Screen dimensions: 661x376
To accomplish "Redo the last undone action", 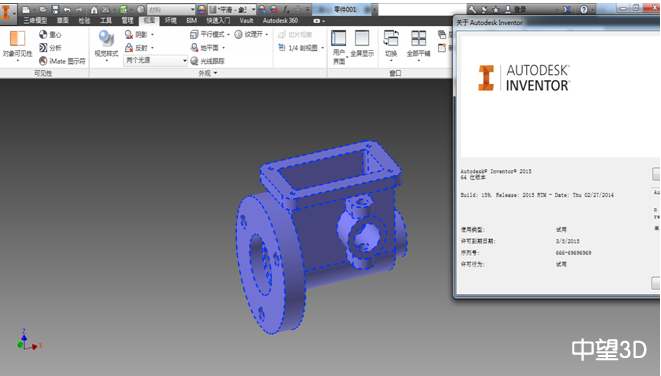I will [79, 9].
